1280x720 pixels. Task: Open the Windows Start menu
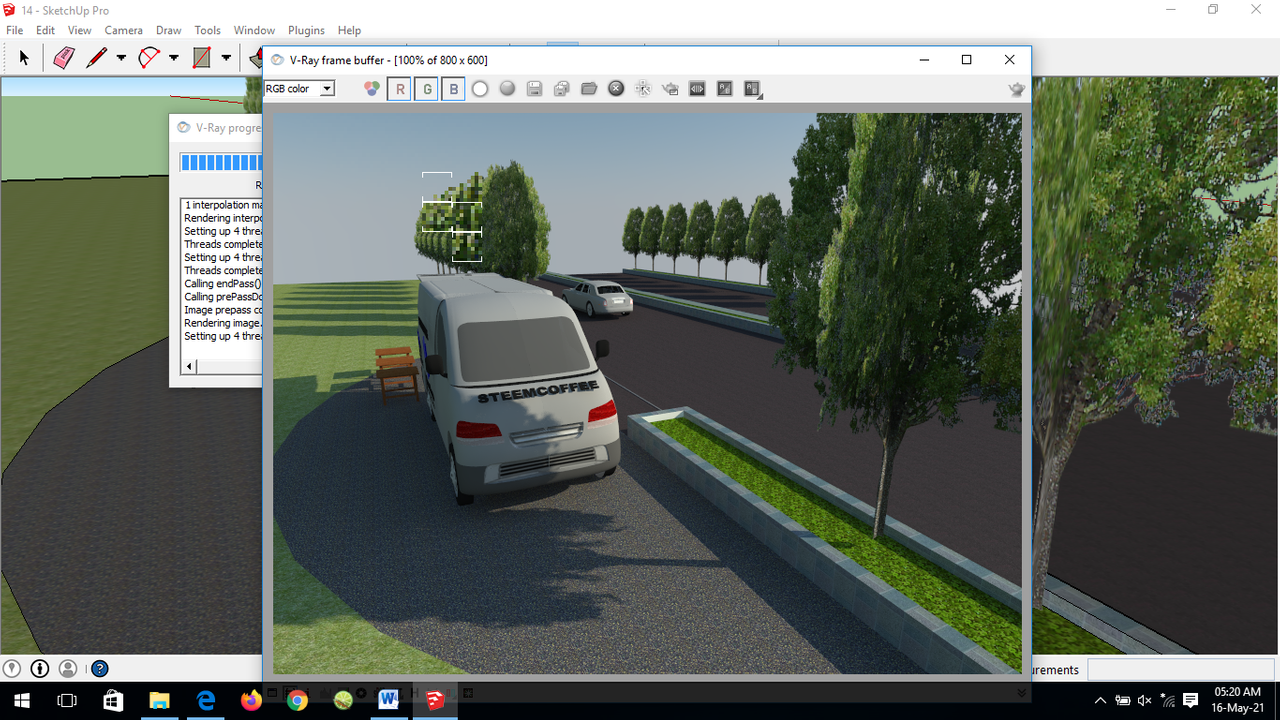[22, 700]
